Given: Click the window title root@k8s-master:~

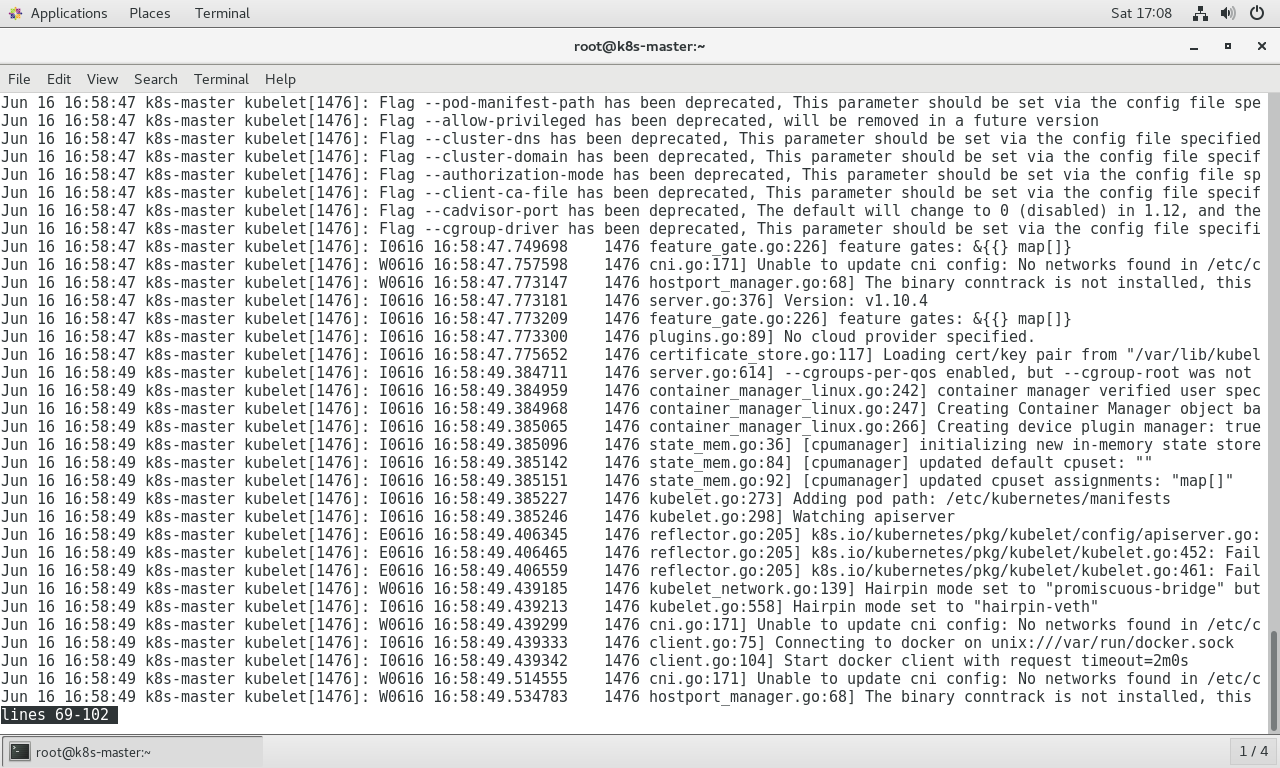Looking at the screenshot, I should (x=640, y=46).
